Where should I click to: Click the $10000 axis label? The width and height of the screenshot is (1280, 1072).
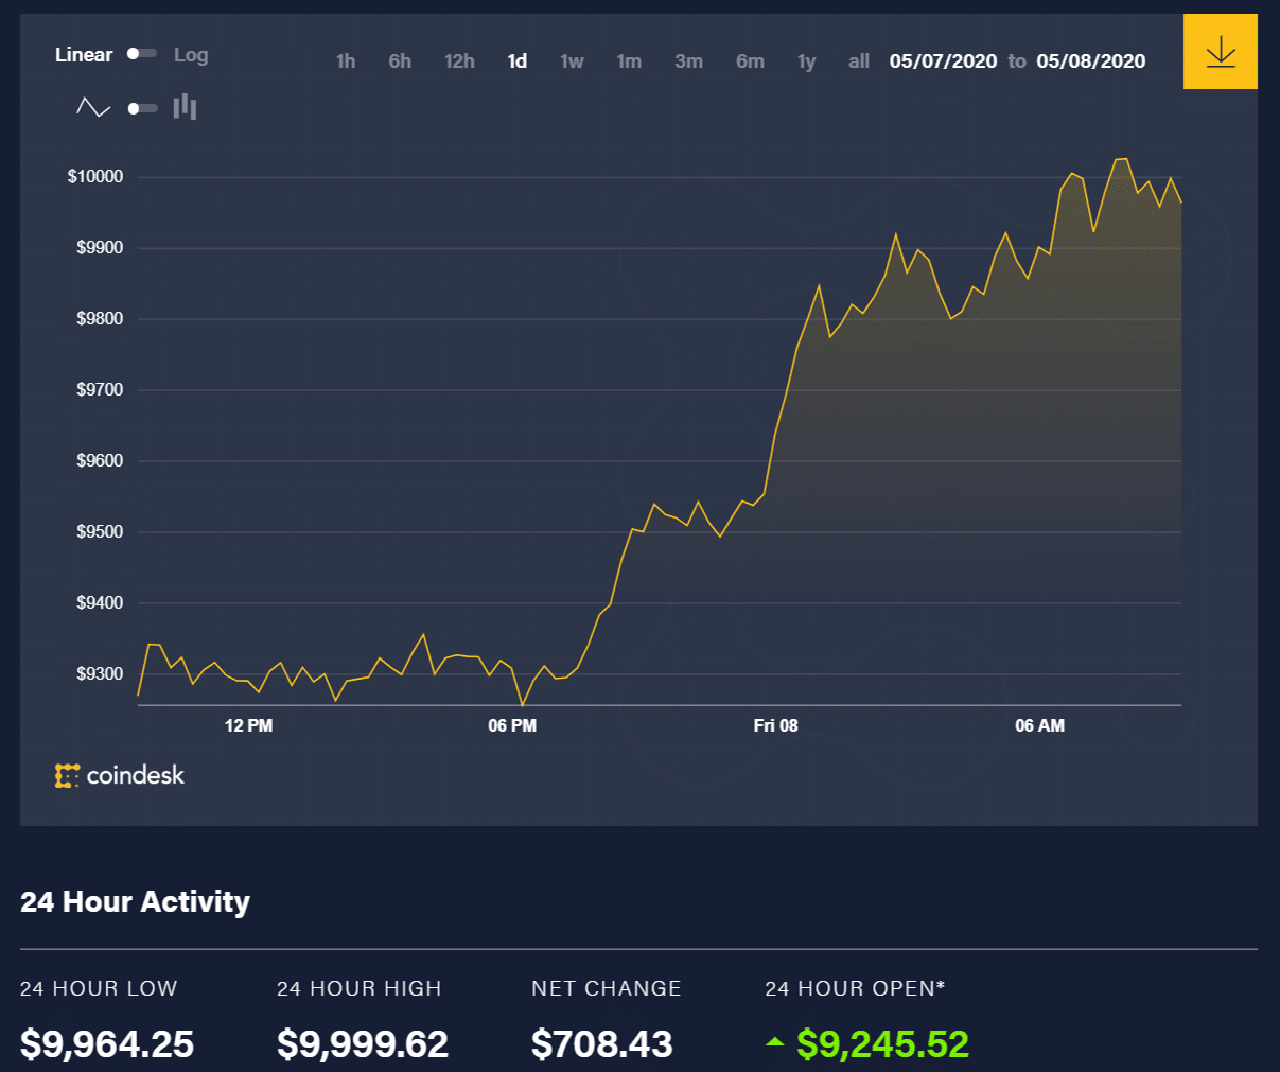[95, 176]
